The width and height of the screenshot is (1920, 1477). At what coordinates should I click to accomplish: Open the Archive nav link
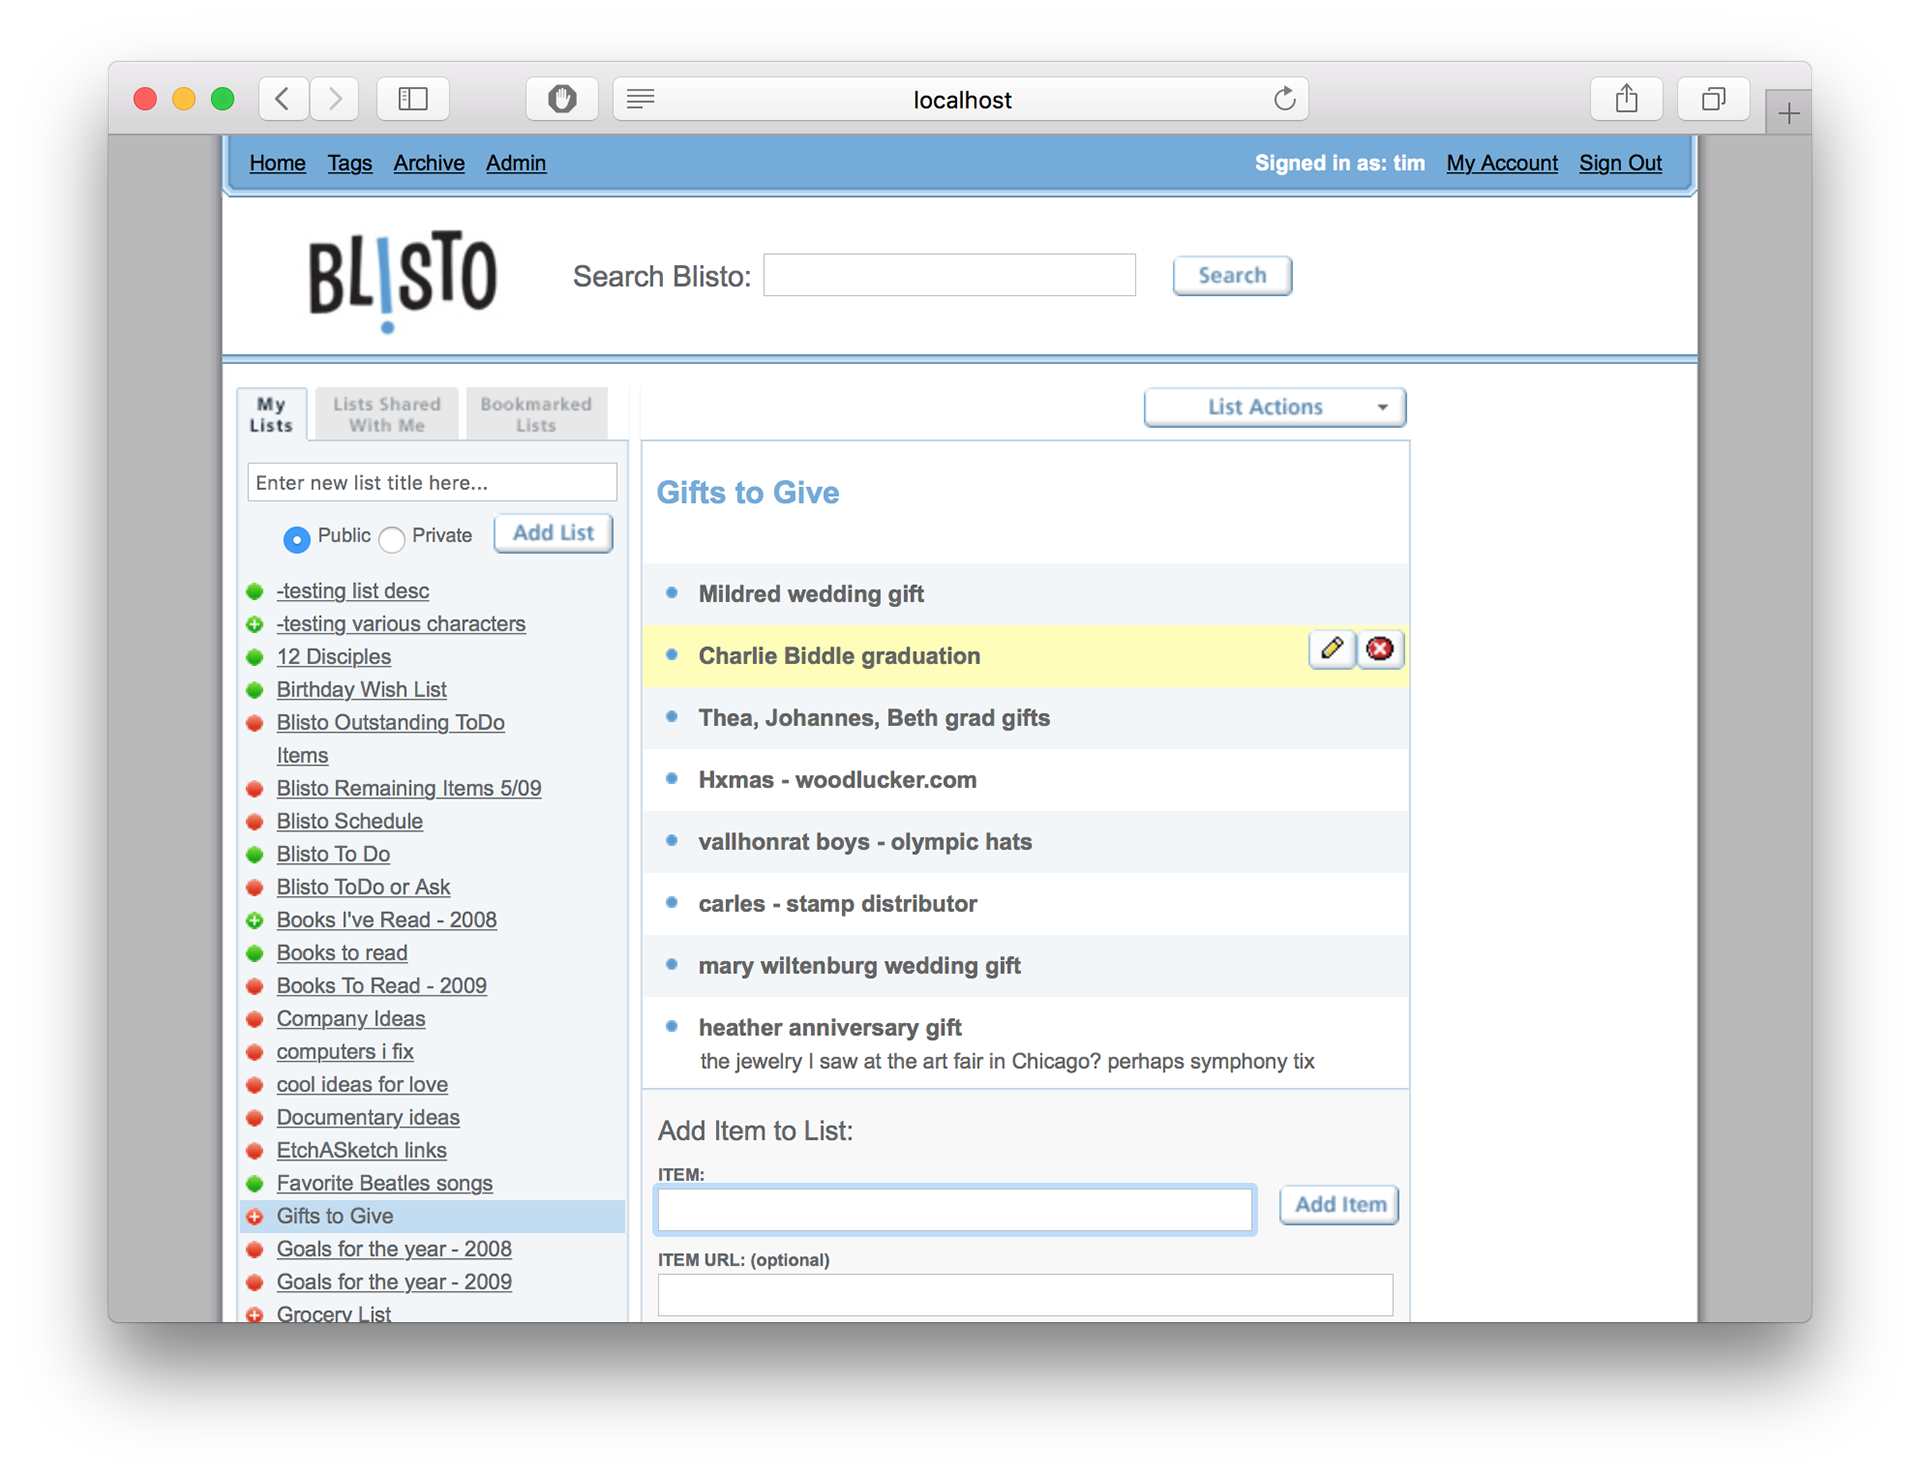[428, 163]
